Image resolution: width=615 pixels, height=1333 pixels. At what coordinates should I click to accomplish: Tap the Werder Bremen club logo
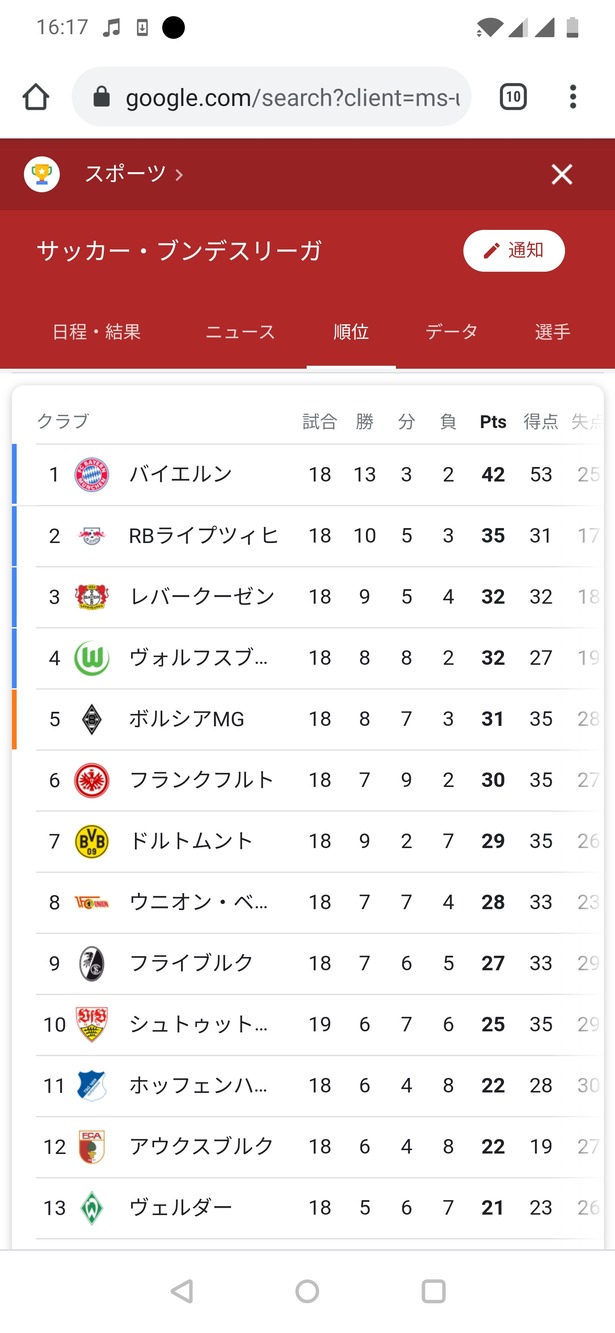pyautogui.click(x=92, y=1208)
